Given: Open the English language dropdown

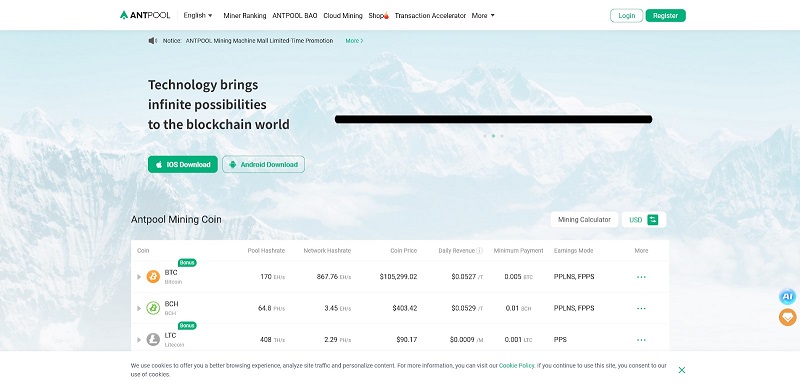Looking at the screenshot, I should pos(198,15).
